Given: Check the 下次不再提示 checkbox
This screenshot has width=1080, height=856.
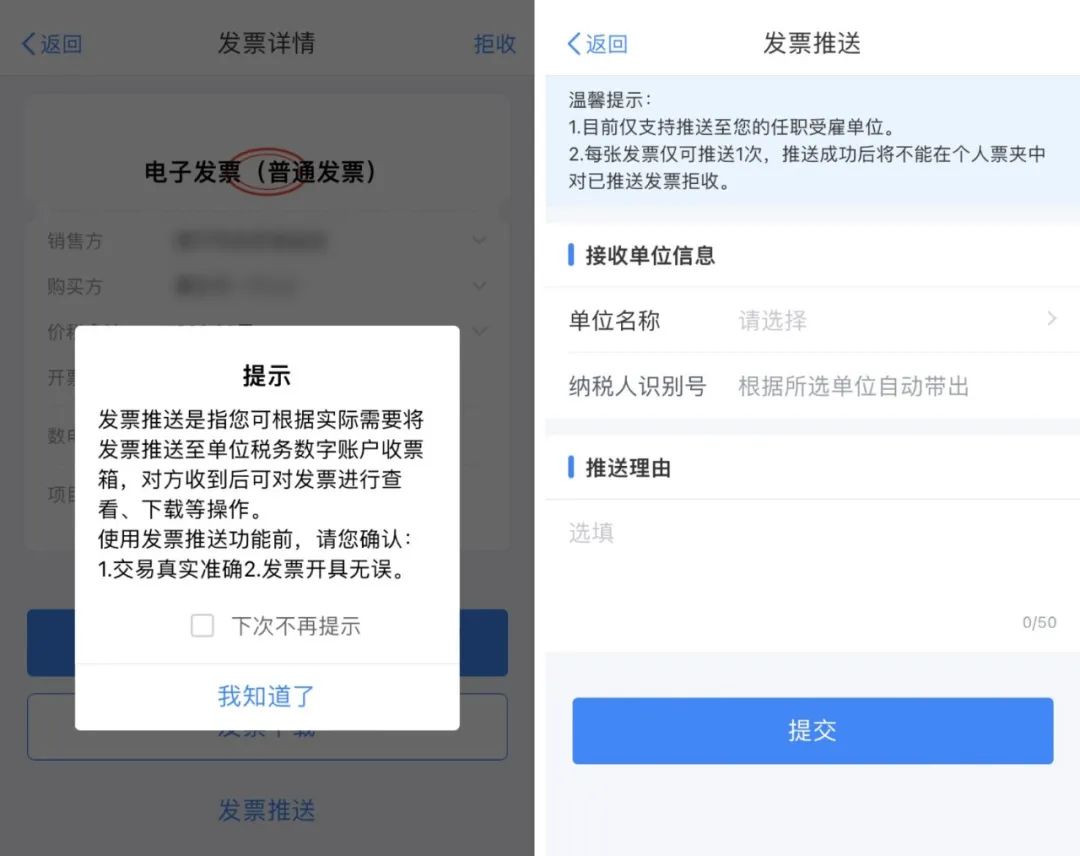Looking at the screenshot, I should point(202,625).
